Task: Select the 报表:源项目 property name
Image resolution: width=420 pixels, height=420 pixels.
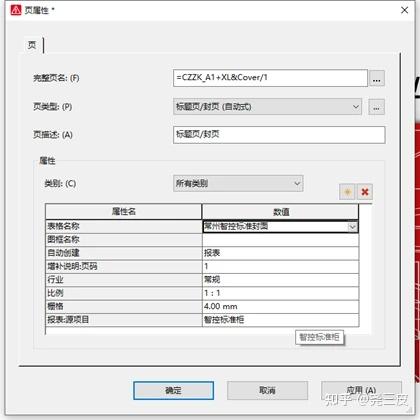Action: [x=124, y=320]
